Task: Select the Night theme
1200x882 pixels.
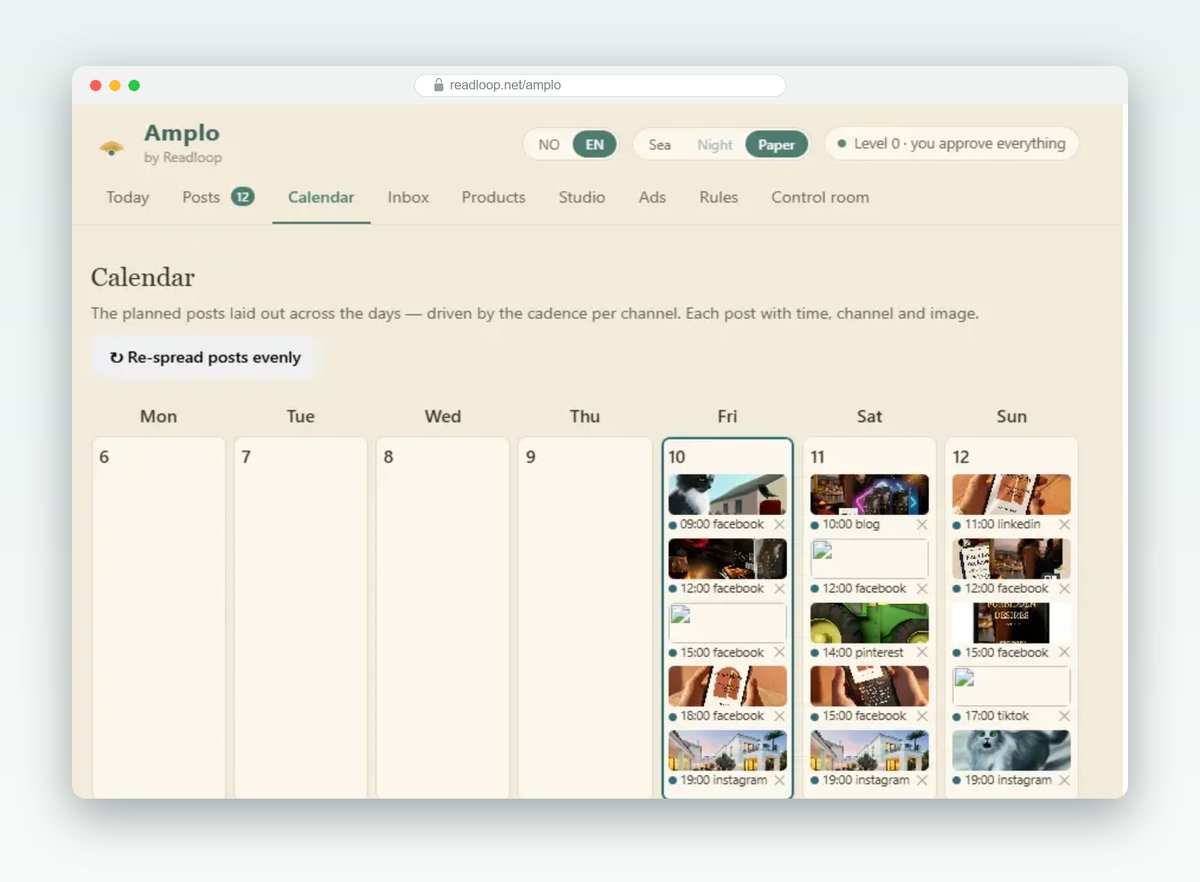Action: coord(715,144)
